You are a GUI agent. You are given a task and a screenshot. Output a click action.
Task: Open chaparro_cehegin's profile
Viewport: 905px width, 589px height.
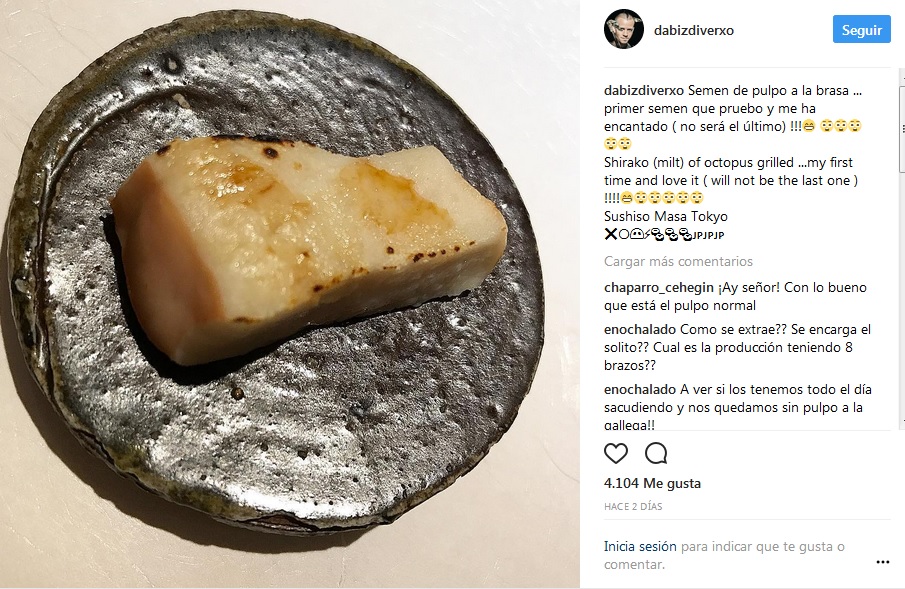click(x=657, y=287)
